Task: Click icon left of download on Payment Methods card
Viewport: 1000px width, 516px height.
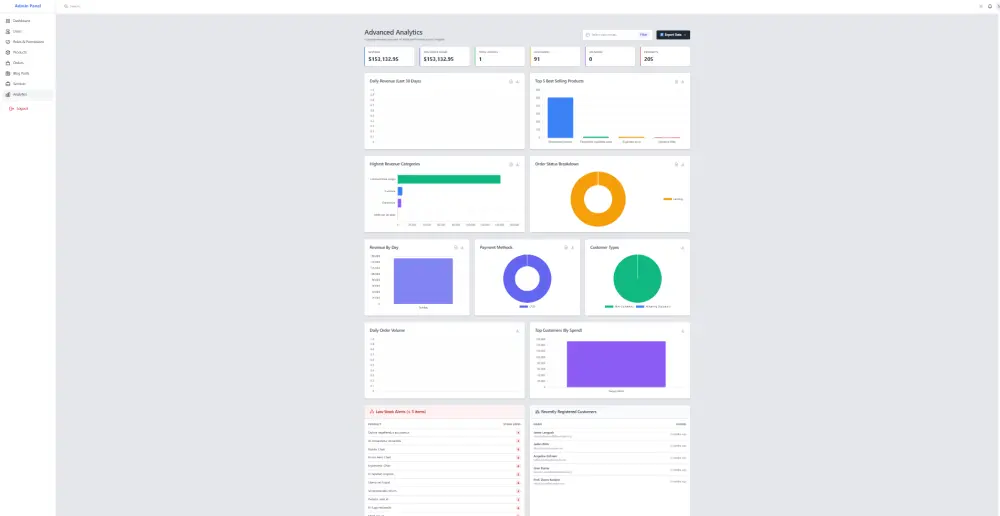Action: pyautogui.click(x=566, y=247)
